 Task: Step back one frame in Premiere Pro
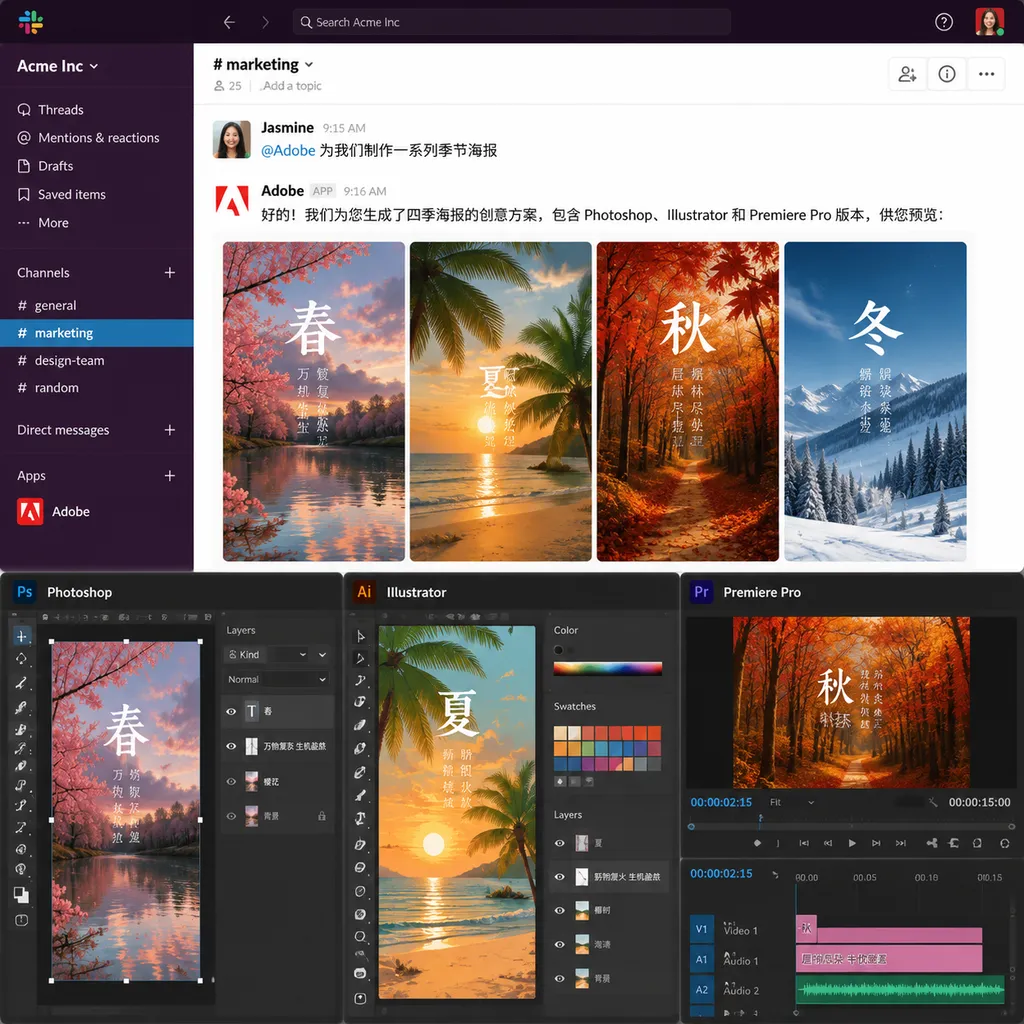[828, 843]
